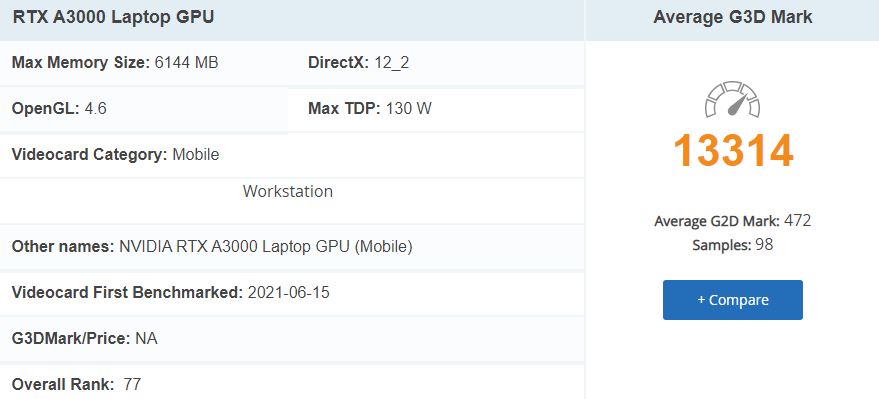Click the Other names row

(x=292, y=247)
